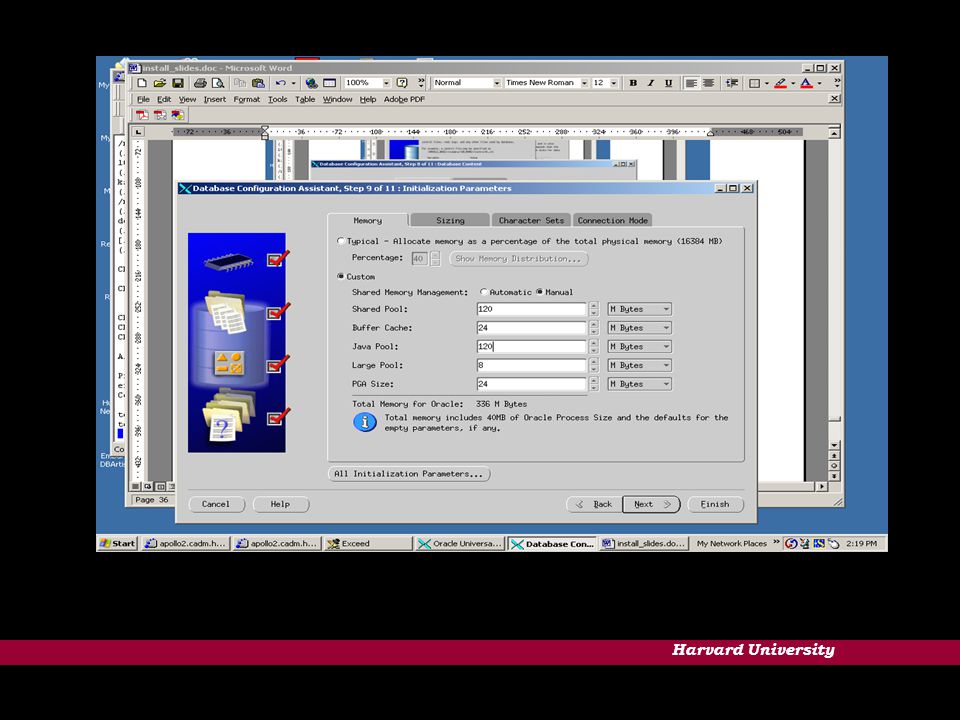Click the Save disk icon in Word

(178, 83)
